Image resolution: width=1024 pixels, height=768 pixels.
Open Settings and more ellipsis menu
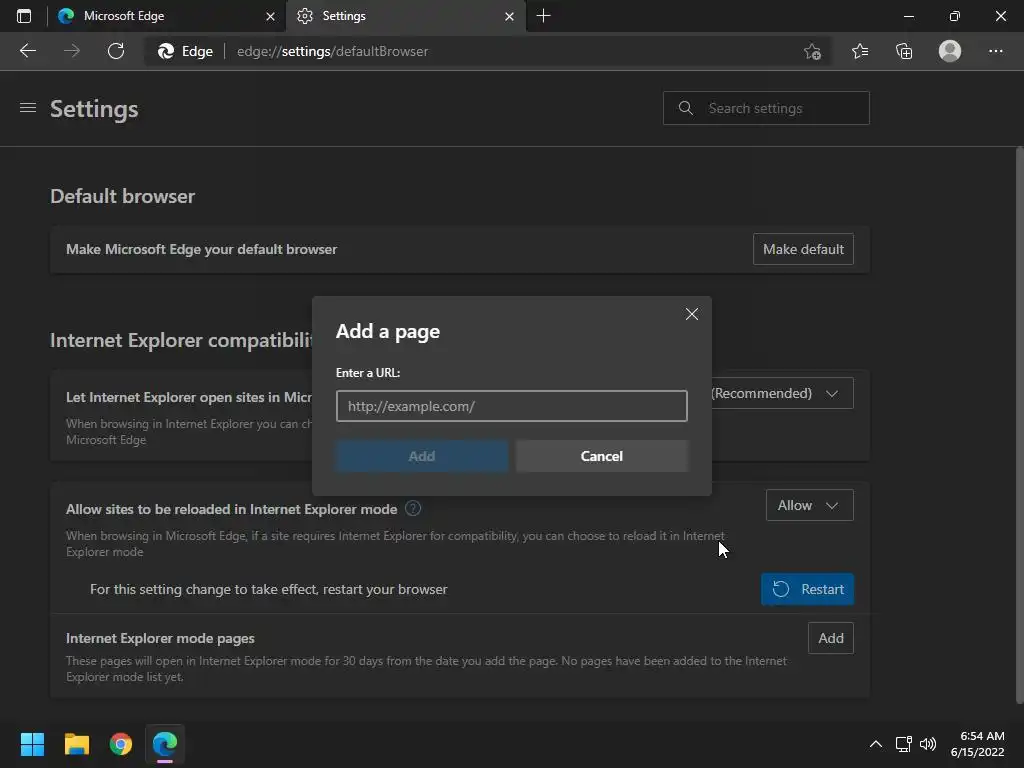(995, 51)
